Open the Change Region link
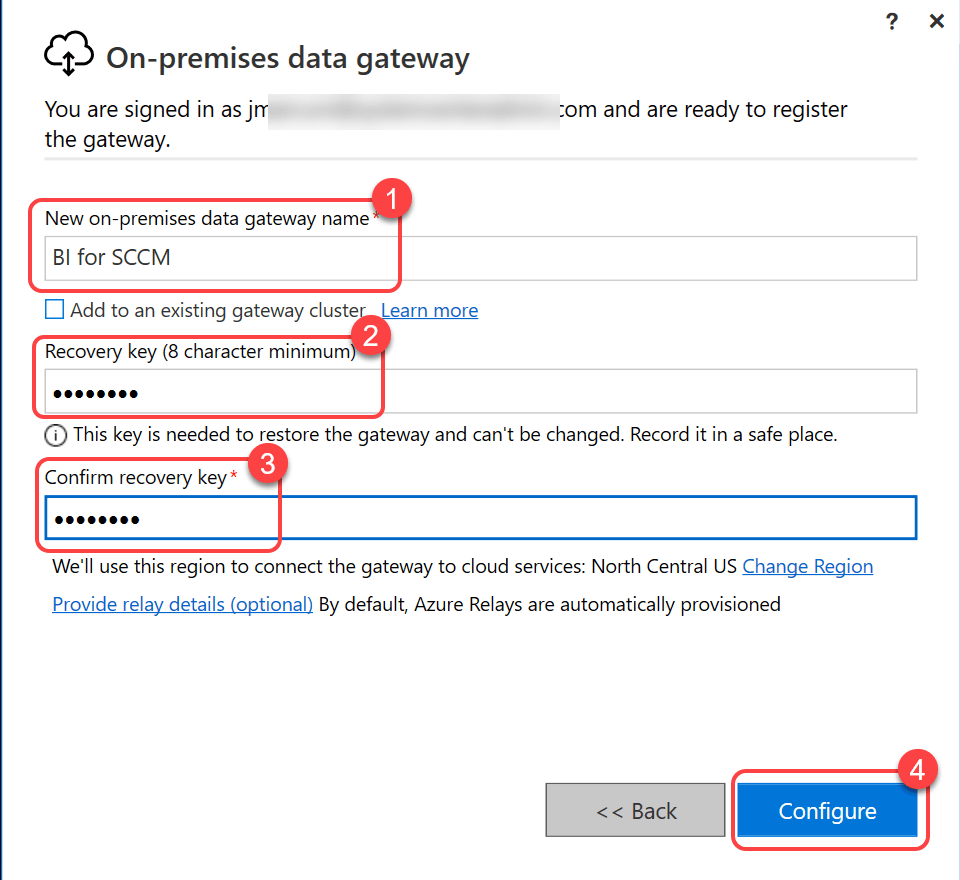960x880 pixels. pos(807,566)
